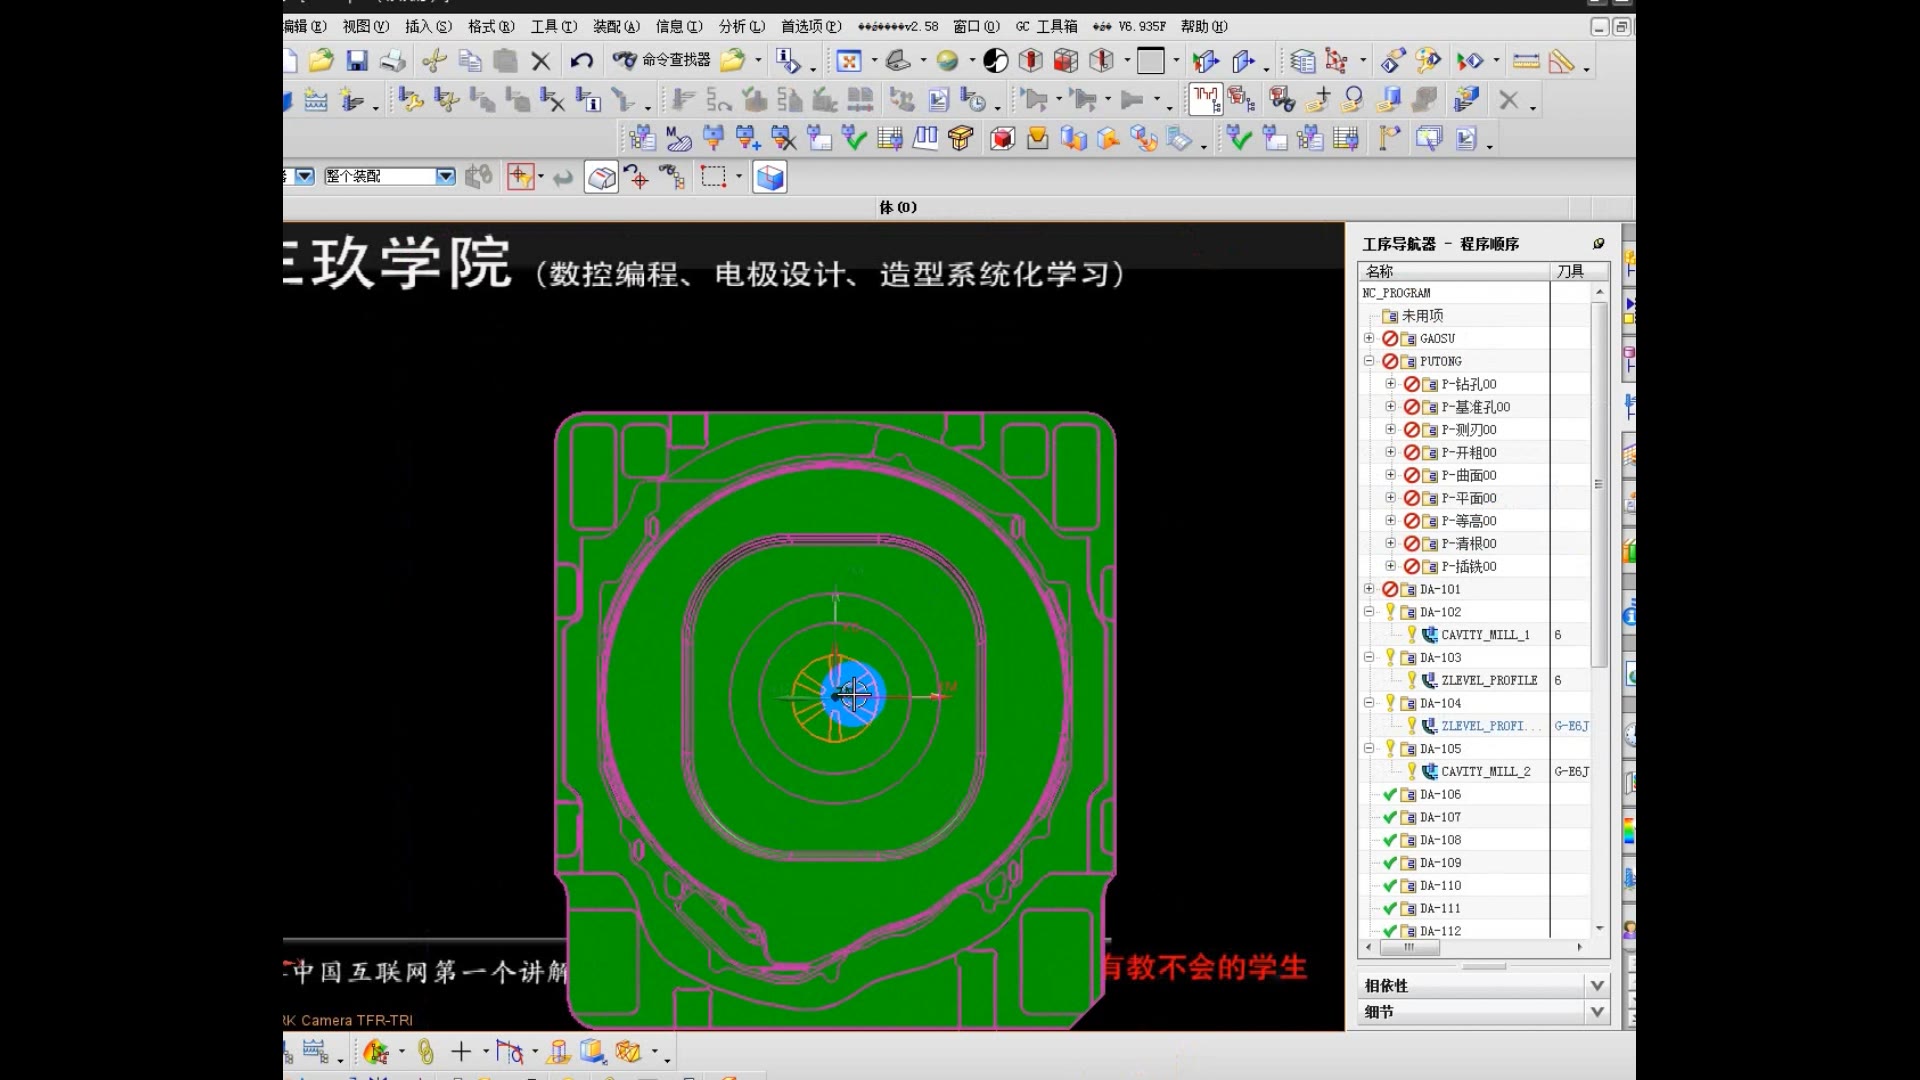Open the 整个装配 scope dropdown

[445, 177]
